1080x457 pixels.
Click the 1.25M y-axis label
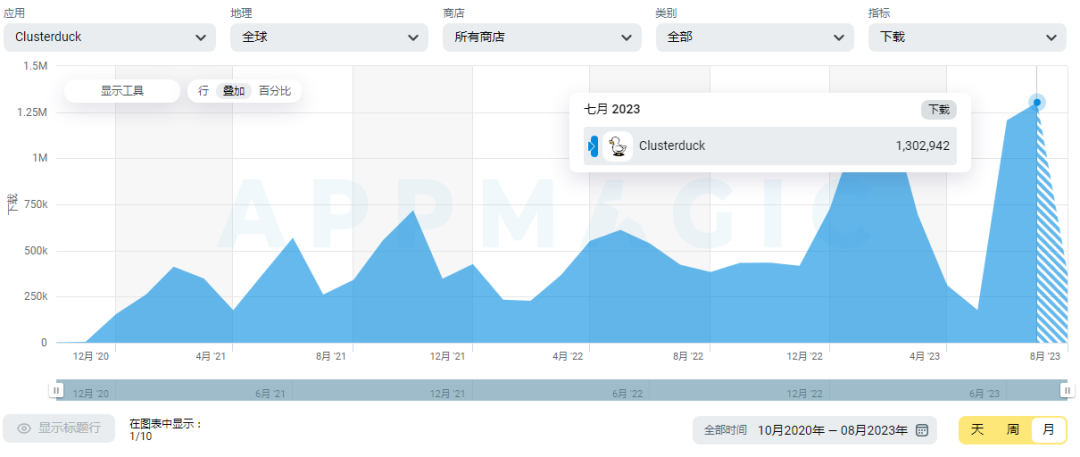coord(31,112)
